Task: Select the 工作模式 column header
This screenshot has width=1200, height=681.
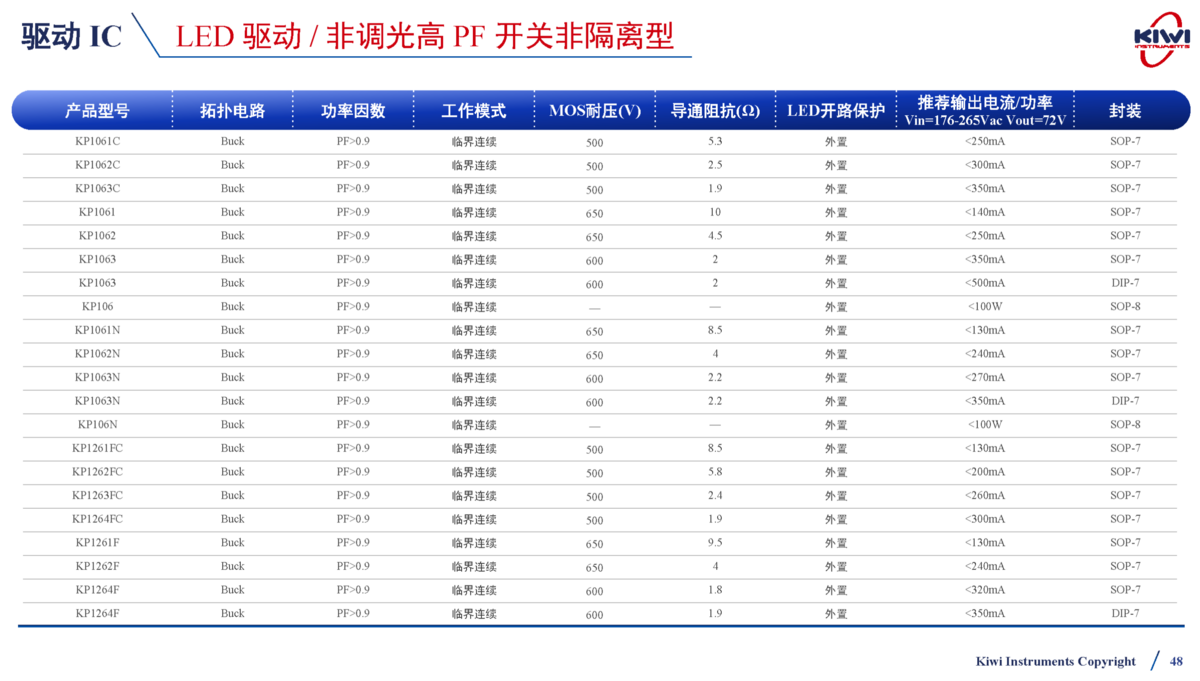Action: pos(474,111)
